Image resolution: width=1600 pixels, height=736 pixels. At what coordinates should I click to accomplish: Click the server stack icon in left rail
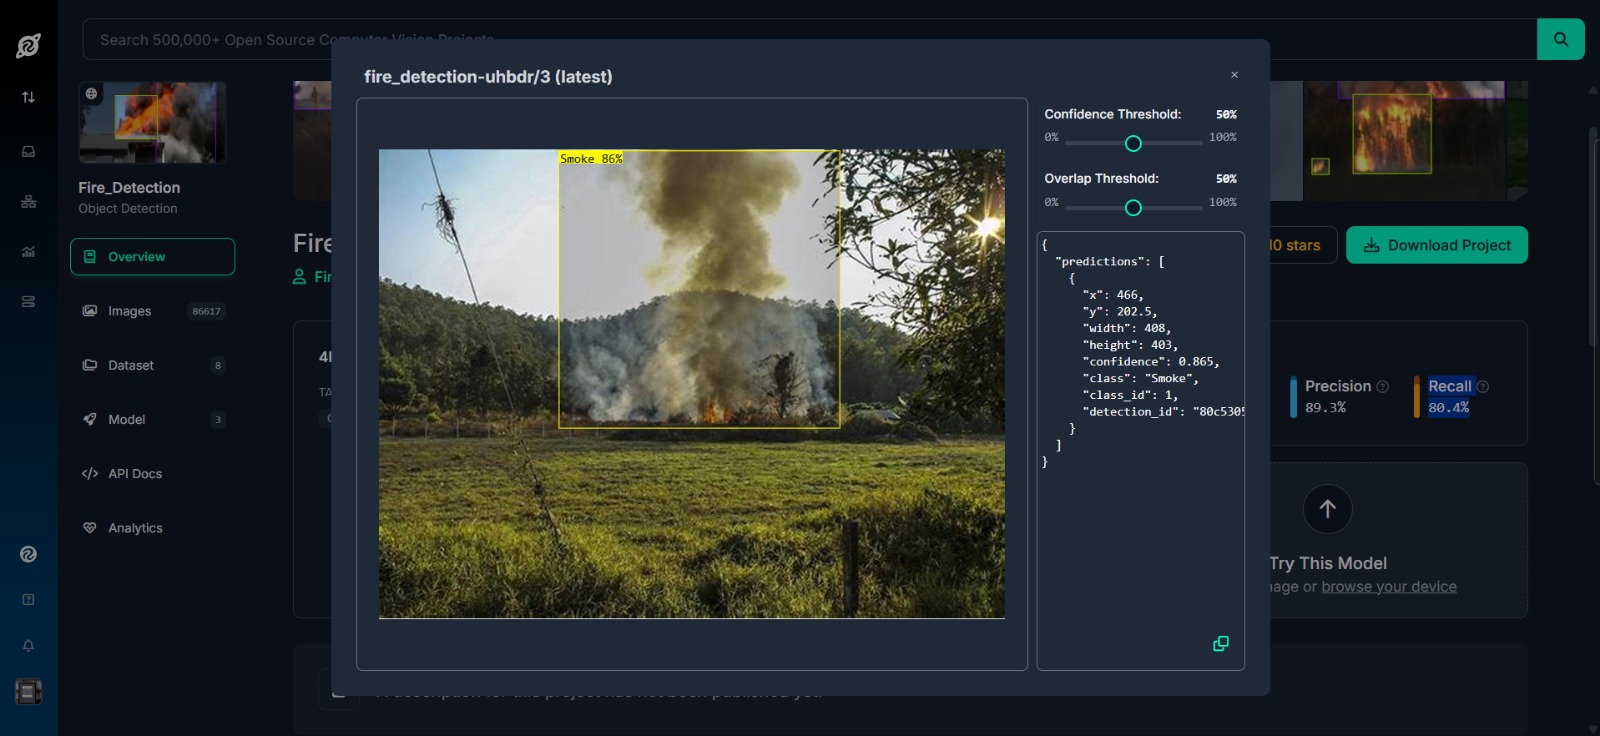tap(28, 302)
